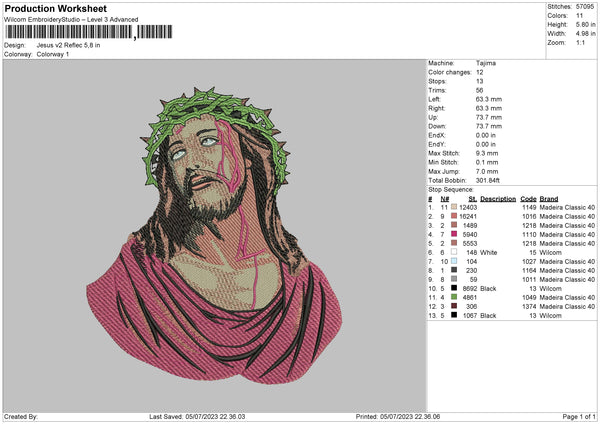Click the barcode under the worksheet title
This screenshot has width=600, height=424.
(88, 32)
